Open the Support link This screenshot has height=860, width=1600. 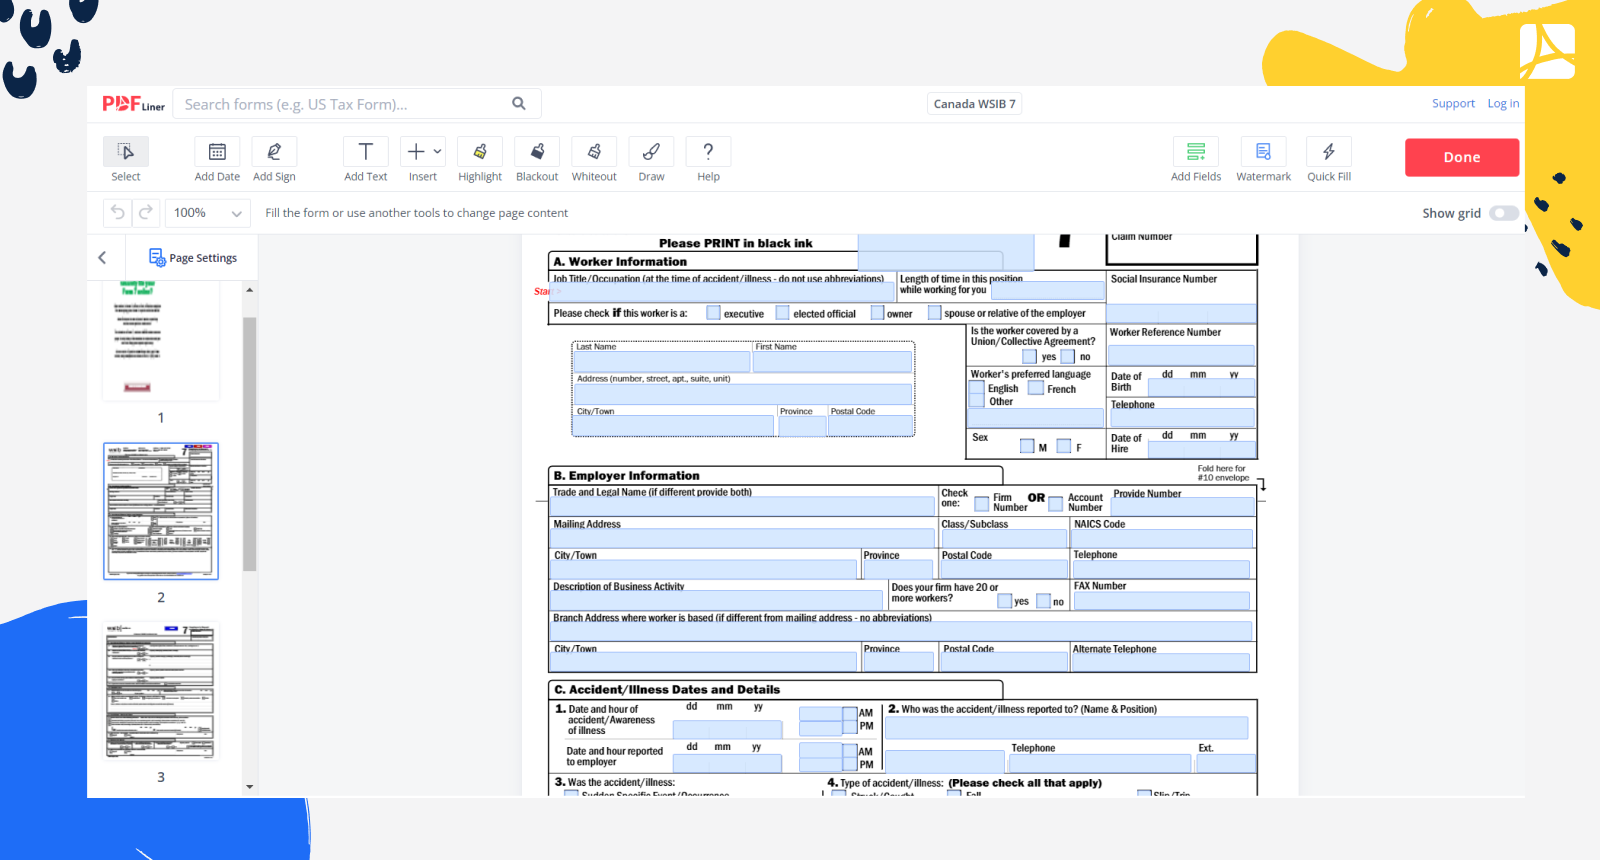1453,104
